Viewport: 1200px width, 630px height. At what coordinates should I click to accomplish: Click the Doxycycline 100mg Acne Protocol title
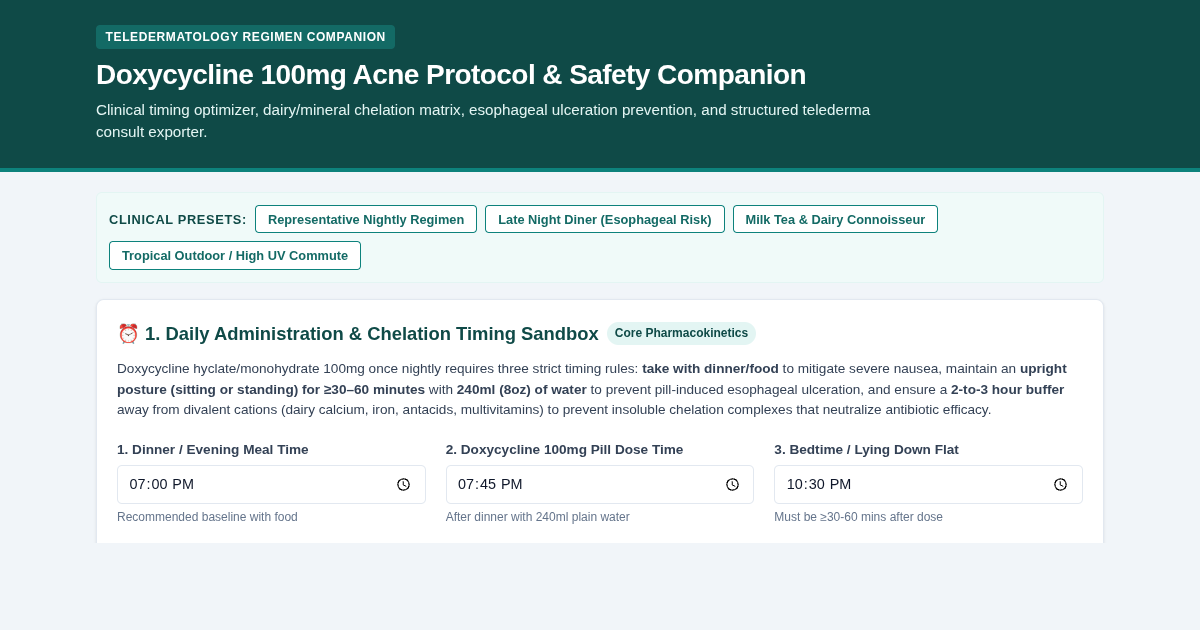(451, 74)
